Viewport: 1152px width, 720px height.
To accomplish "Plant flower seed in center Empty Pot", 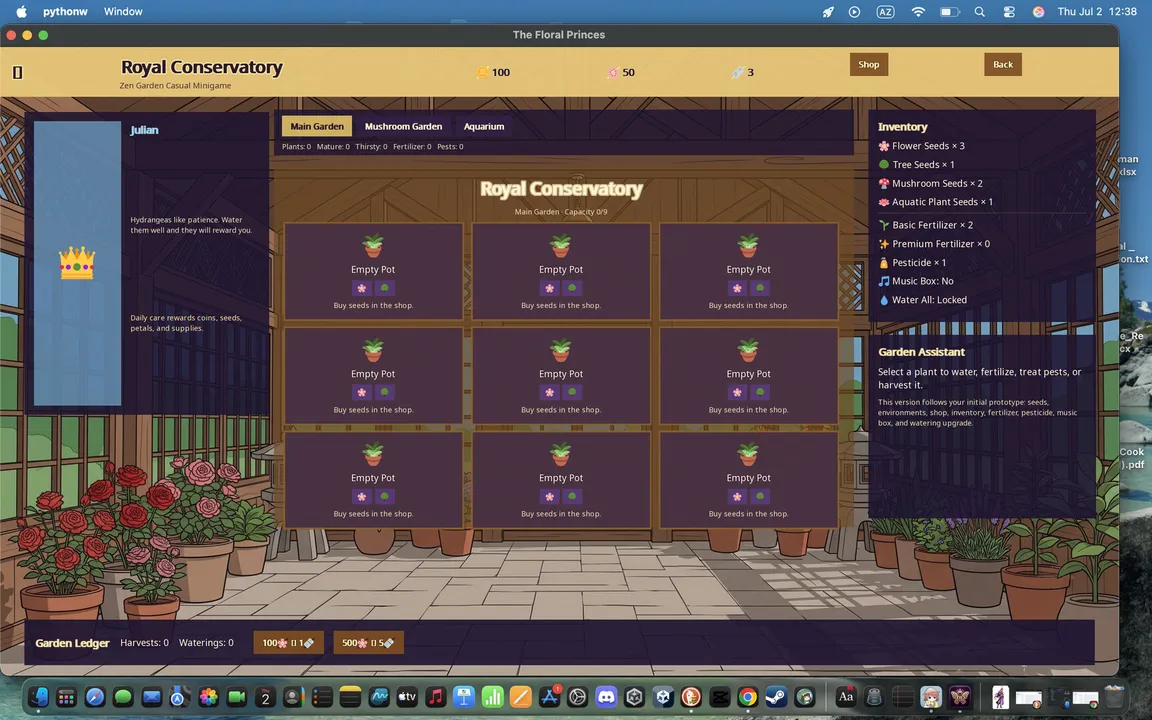I will click(550, 392).
